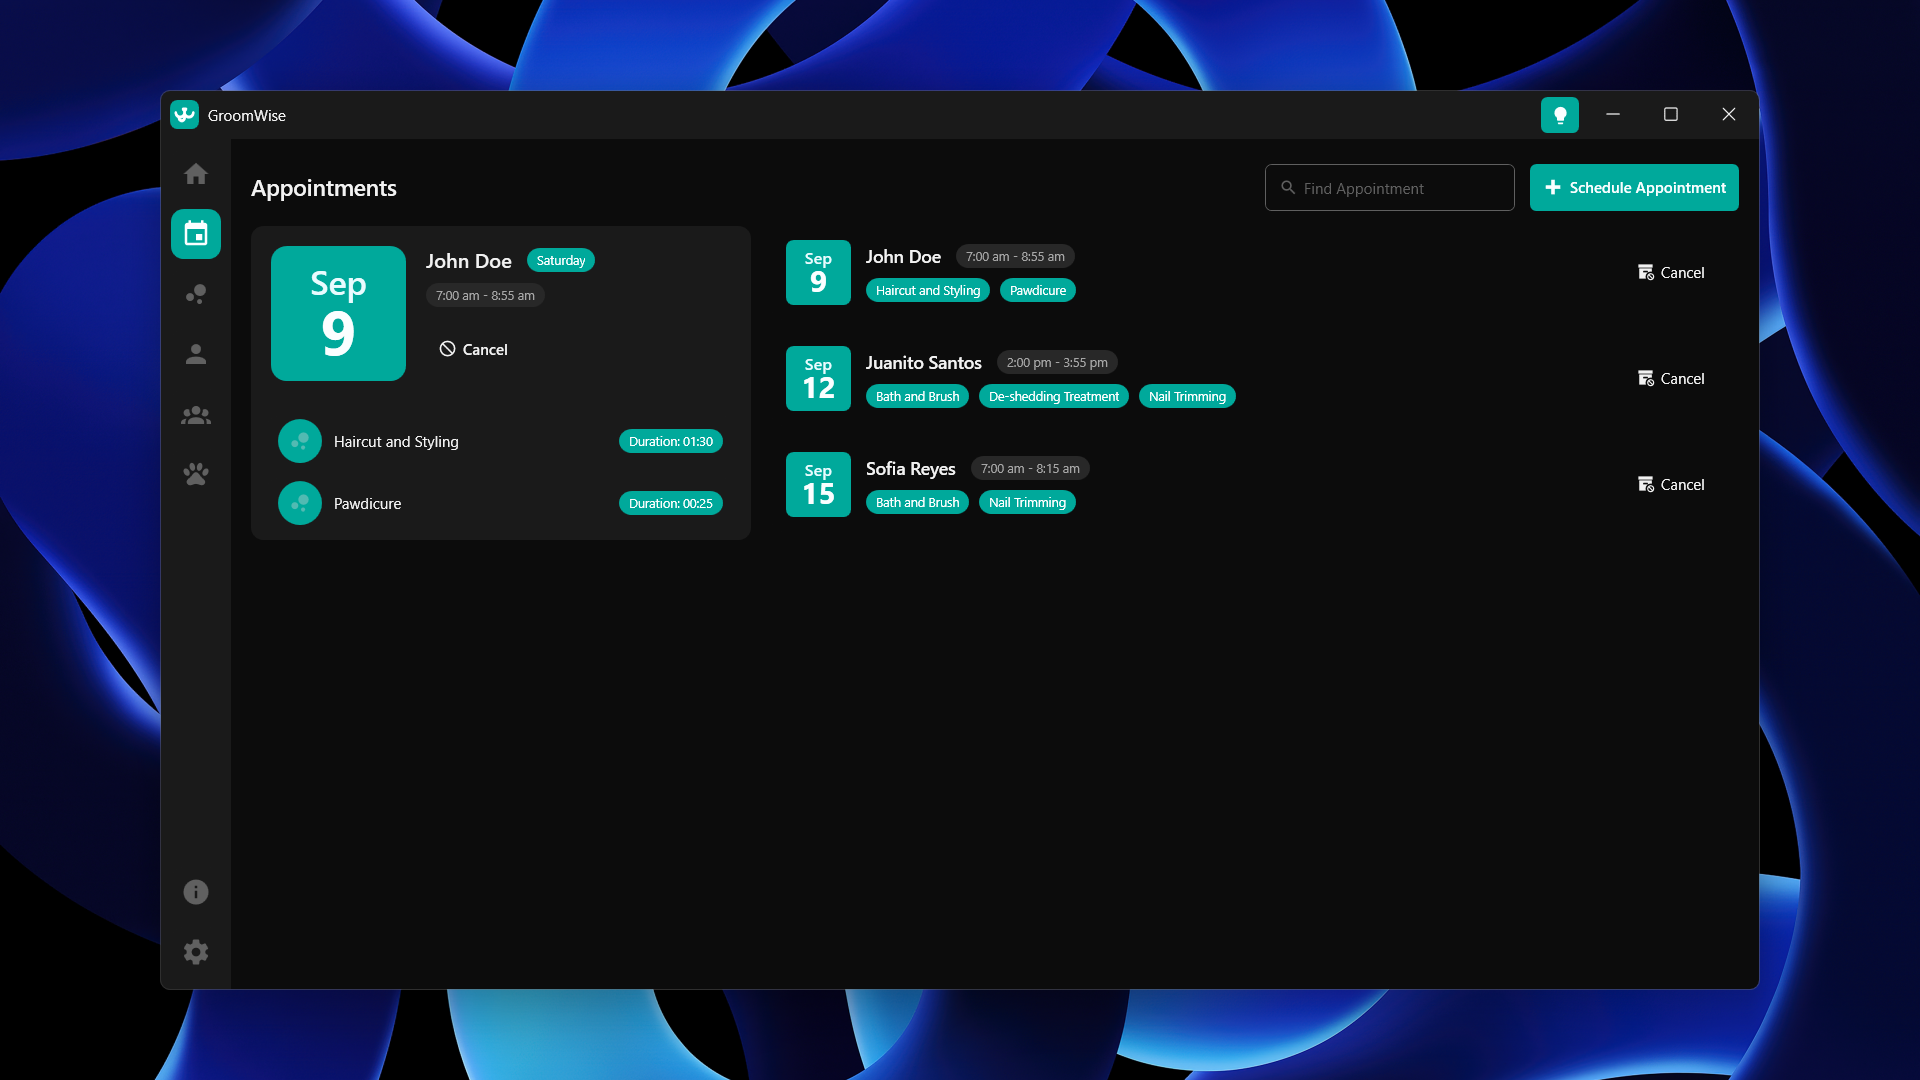Image resolution: width=1920 pixels, height=1080 pixels.
Task: Cancel the Sep 9 list appointment
Action: 1671,273
